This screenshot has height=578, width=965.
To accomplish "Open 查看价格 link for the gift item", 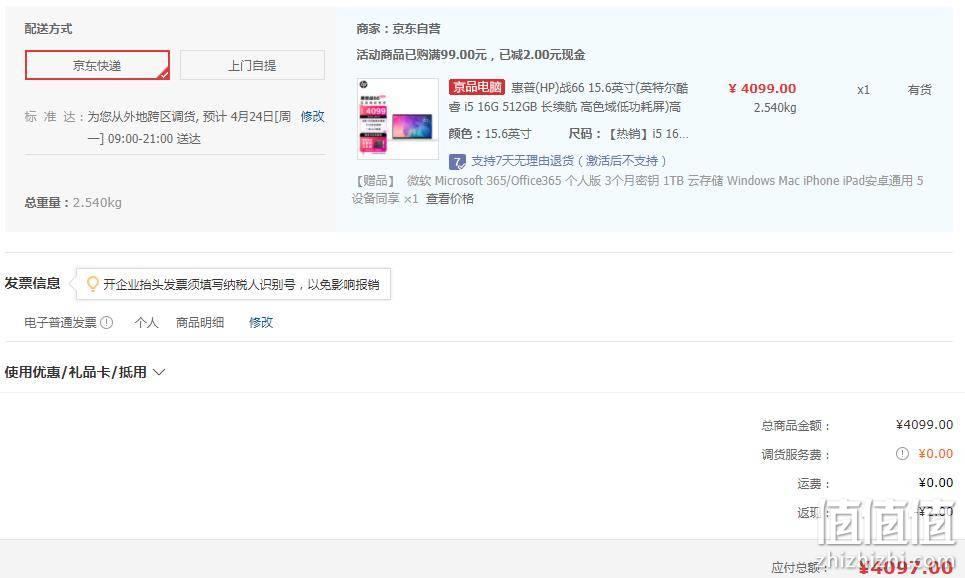I will [449, 198].
